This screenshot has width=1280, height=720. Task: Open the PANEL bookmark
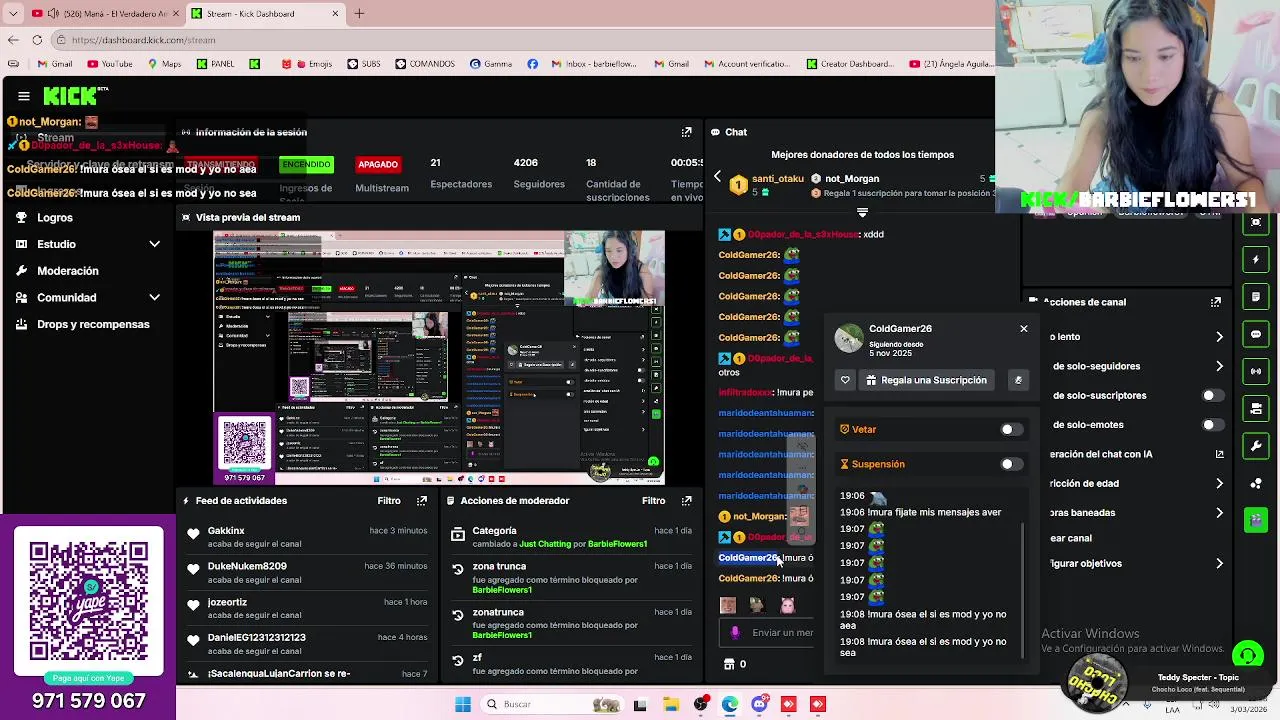click(x=215, y=64)
